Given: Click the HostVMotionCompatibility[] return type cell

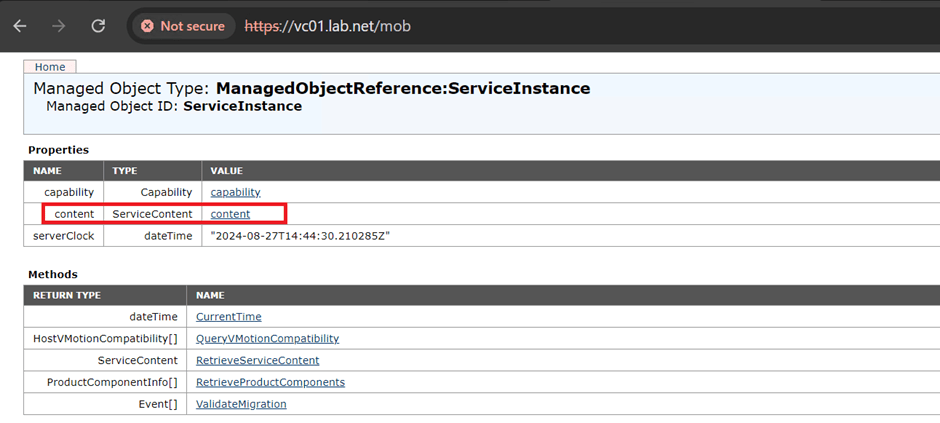Looking at the screenshot, I should (x=105, y=339).
